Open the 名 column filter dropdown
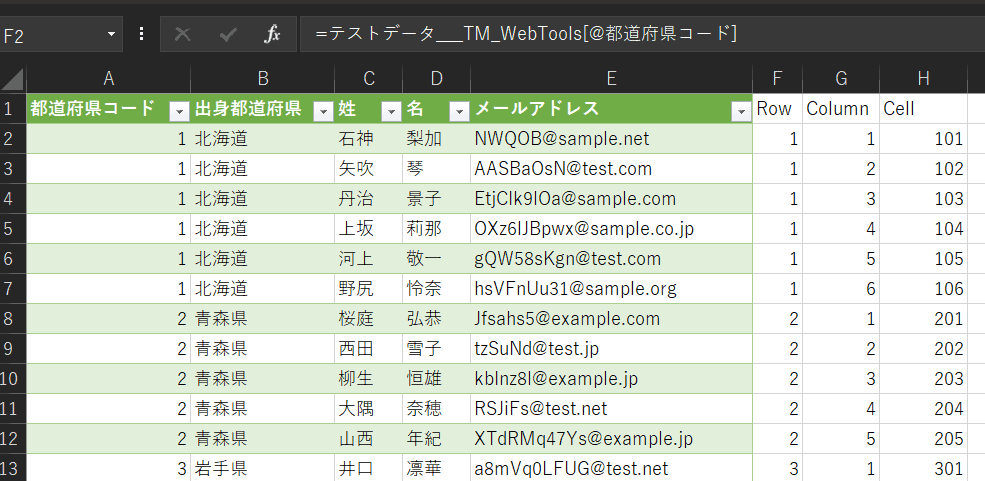This screenshot has height=481, width=985. [x=459, y=110]
